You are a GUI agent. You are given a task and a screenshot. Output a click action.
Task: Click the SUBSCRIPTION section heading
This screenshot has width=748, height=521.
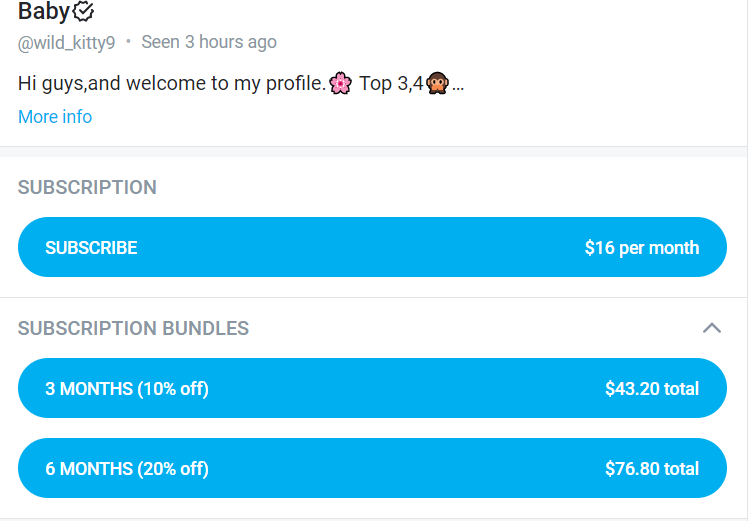[87, 187]
